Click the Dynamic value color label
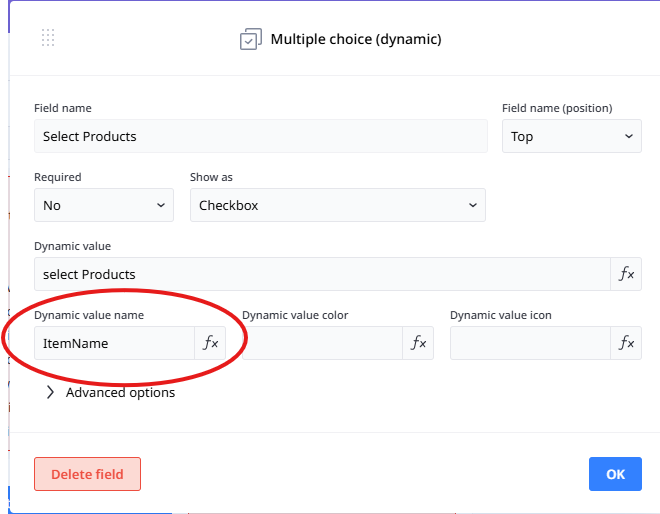660x514 pixels. coord(295,315)
